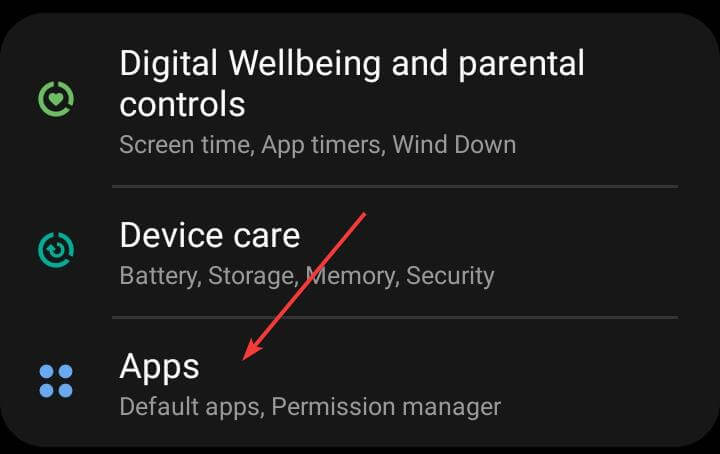
Task: Click the red arrow annotation pointing to Apps
Action: point(304,286)
